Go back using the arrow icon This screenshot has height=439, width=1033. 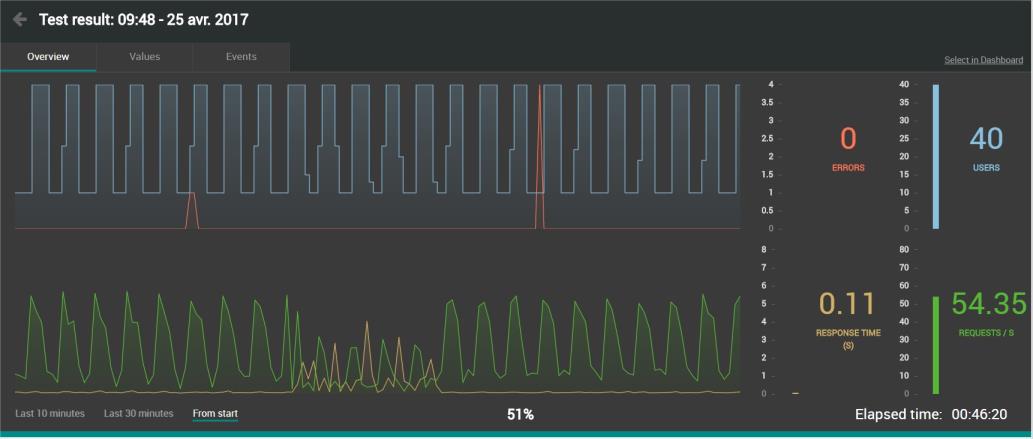click(20, 19)
